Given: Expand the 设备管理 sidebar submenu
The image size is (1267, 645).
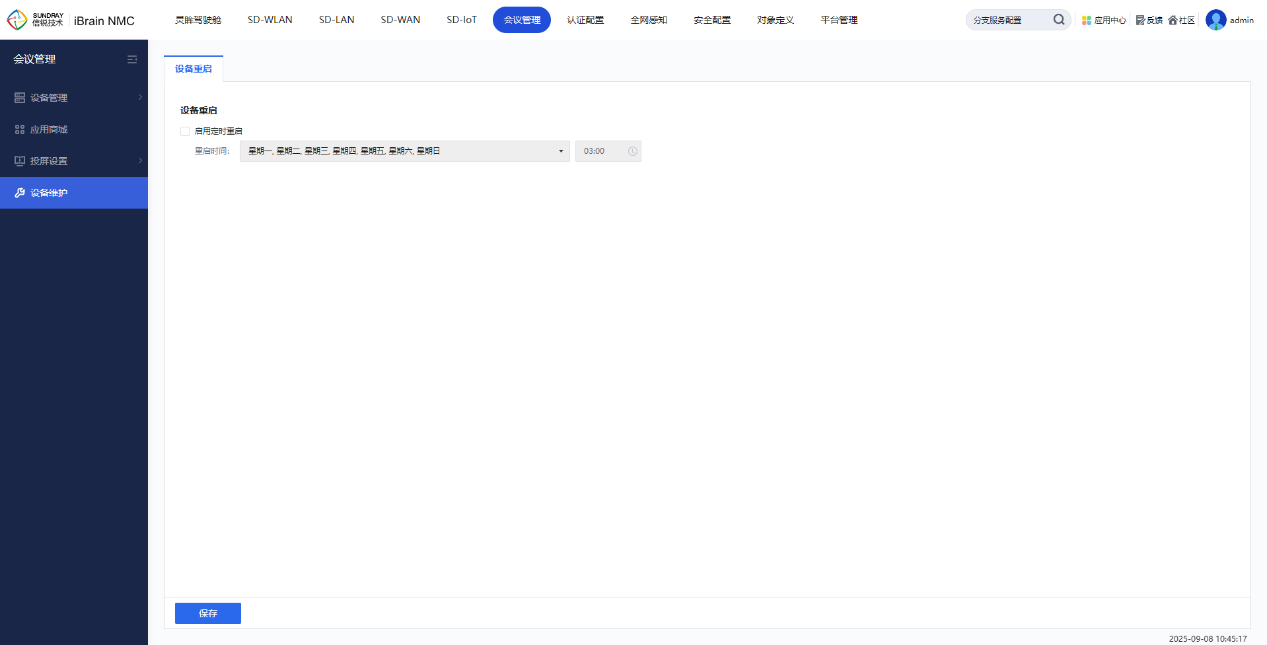Looking at the screenshot, I should coord(74,98).
